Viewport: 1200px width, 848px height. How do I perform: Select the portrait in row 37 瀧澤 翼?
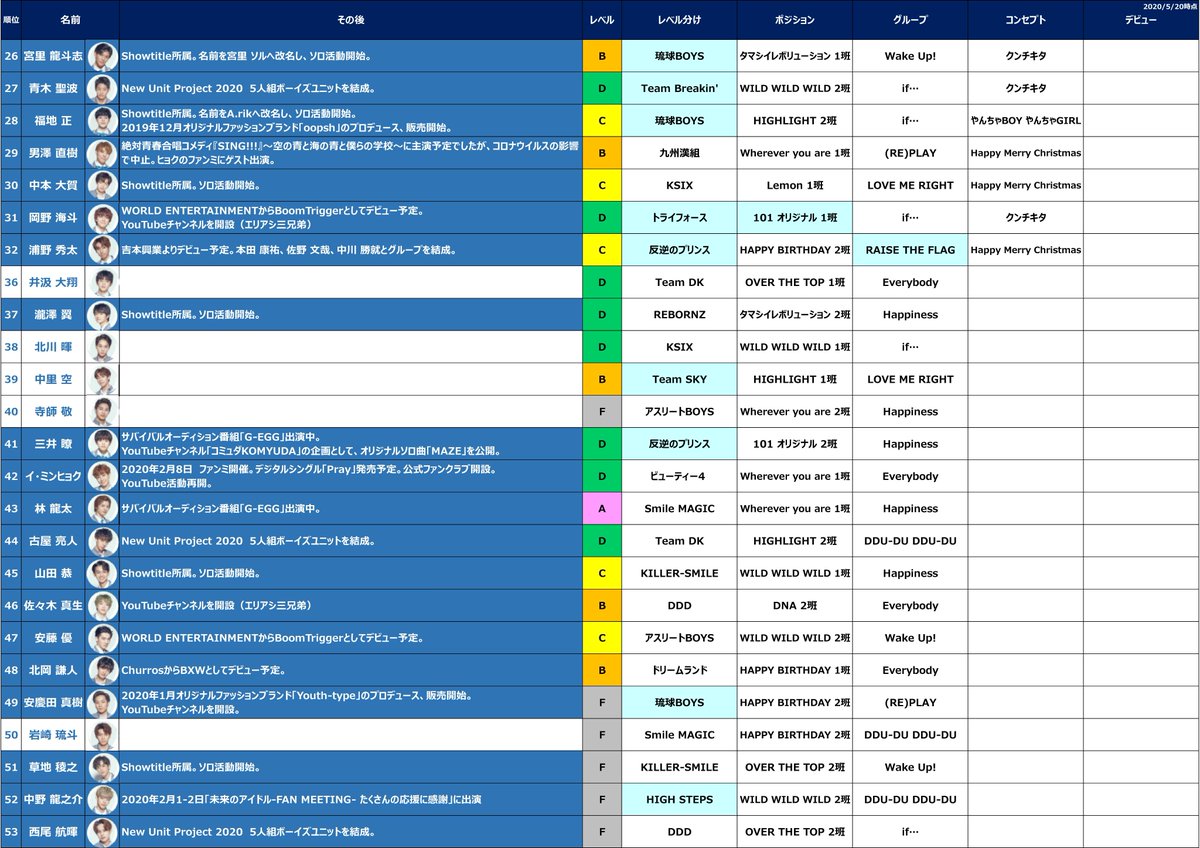(x=102, y=315)
